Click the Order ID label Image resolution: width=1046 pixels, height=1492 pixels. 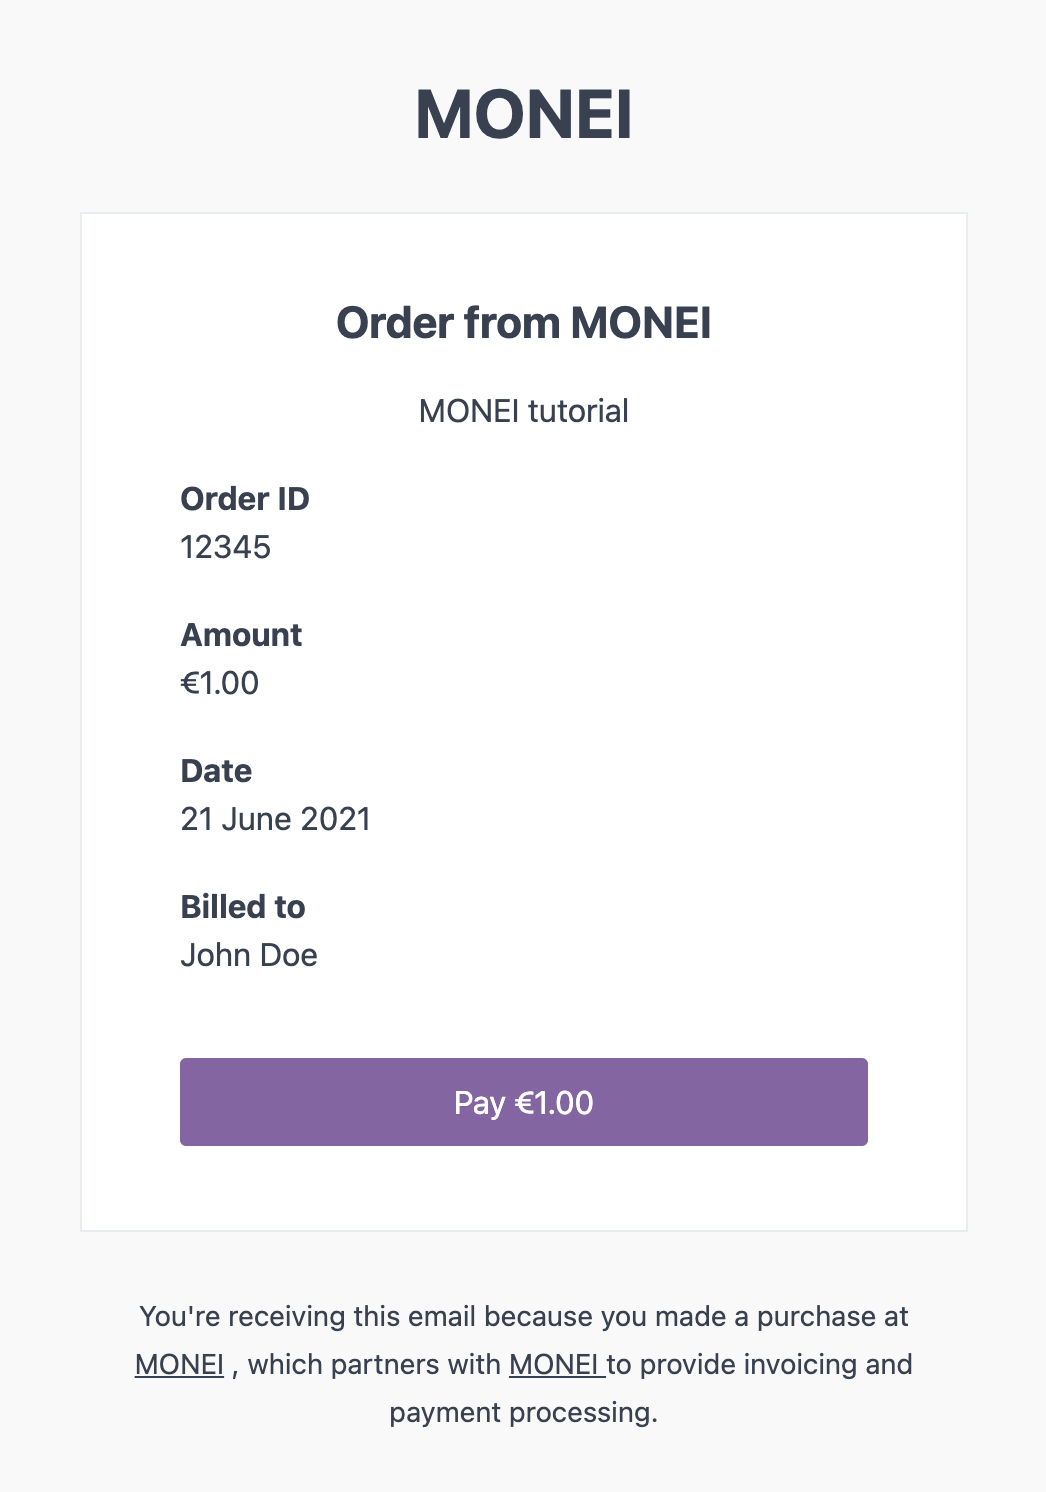click(x=245, y=499)
